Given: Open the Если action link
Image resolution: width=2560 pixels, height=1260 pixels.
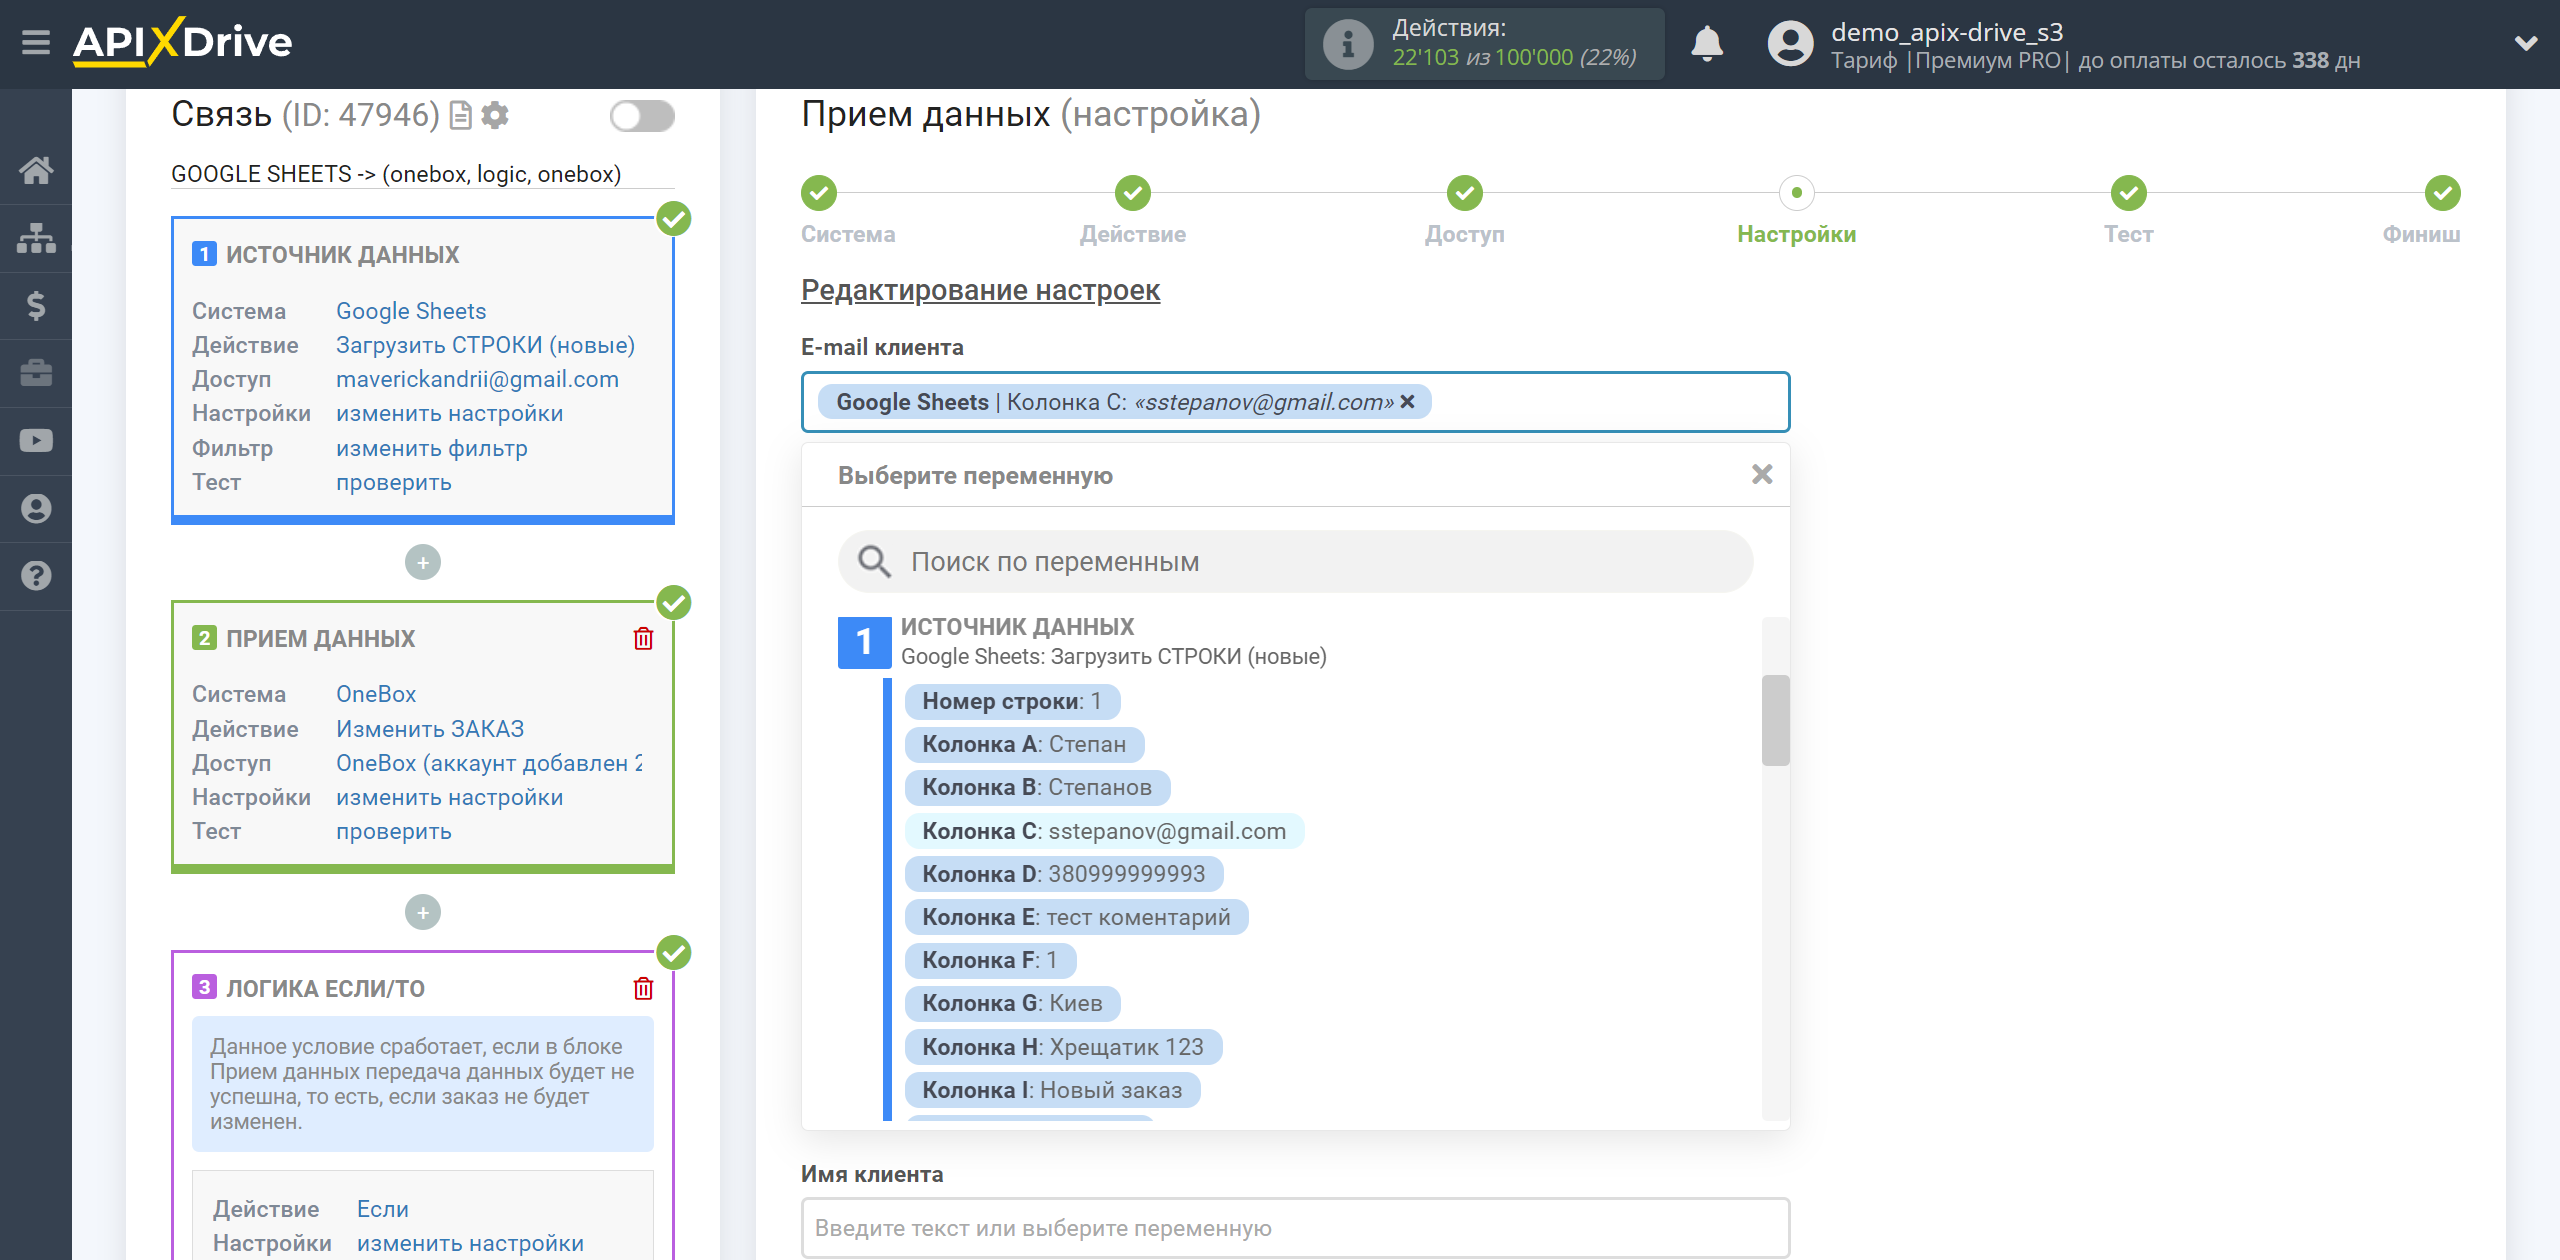Looking at the screenshot, I should pos(383,1209).
